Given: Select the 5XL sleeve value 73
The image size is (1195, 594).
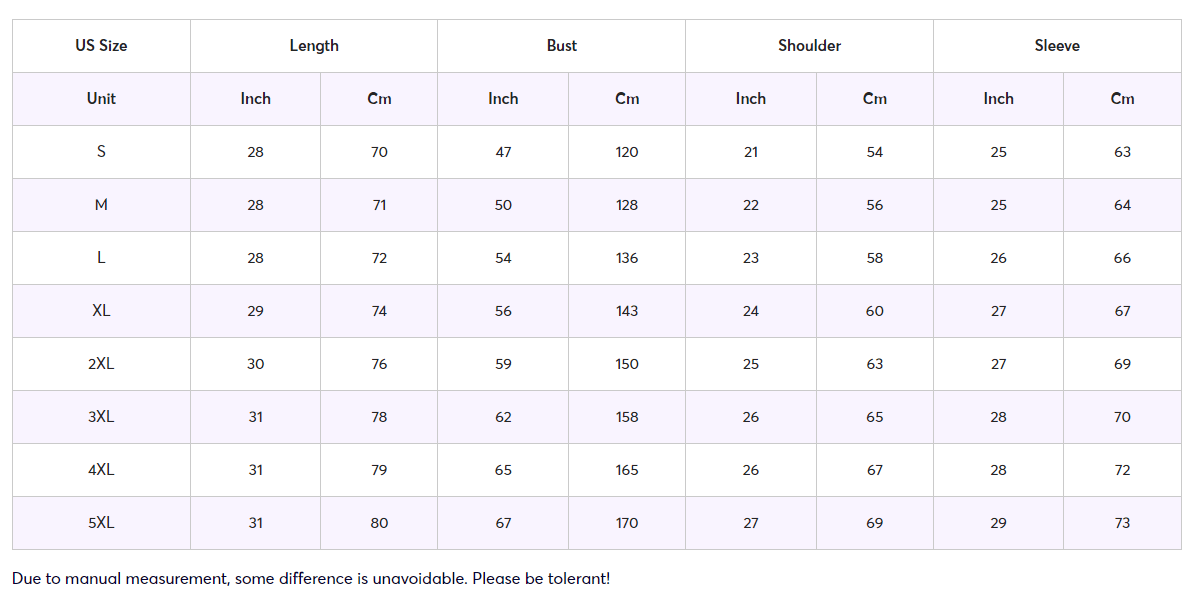Looking at the screenshot, I should click(x=1122, y=523).
